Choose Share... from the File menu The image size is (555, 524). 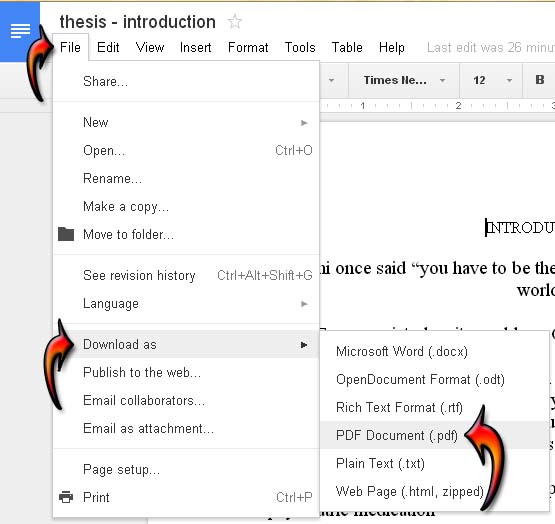pyautogui.click(x=186, y=81)
